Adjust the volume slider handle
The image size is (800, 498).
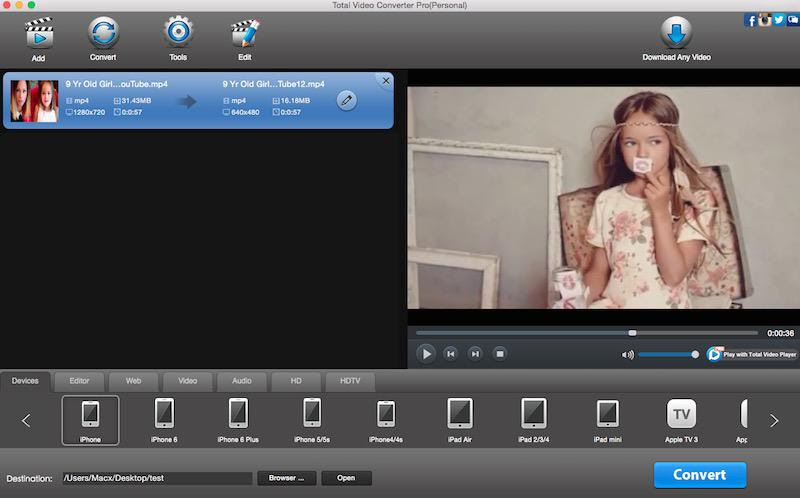click(x=695, y=354)
